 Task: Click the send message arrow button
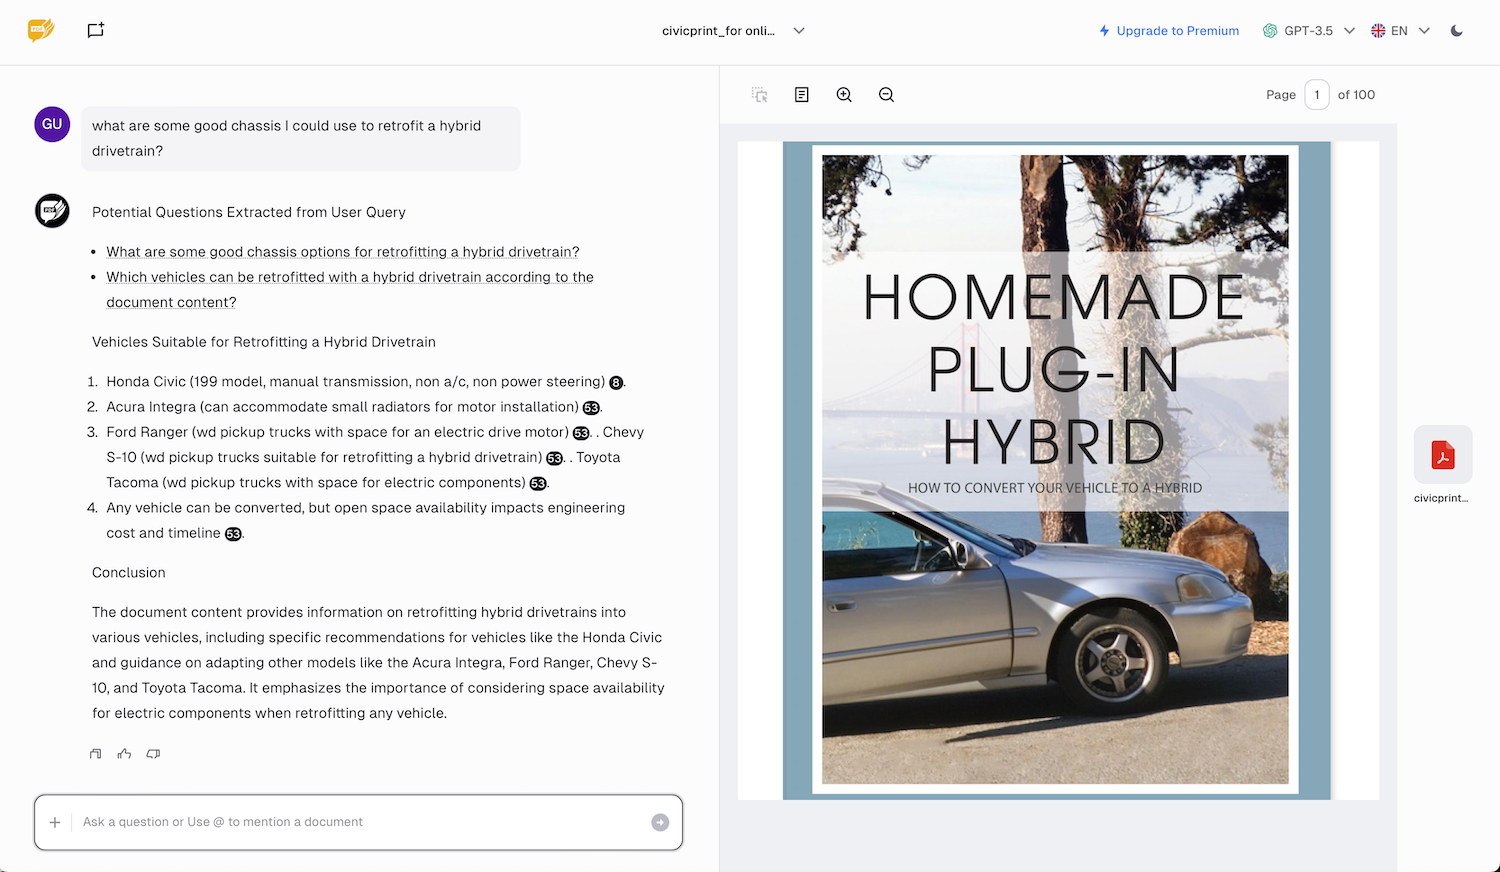pos(660,822)
